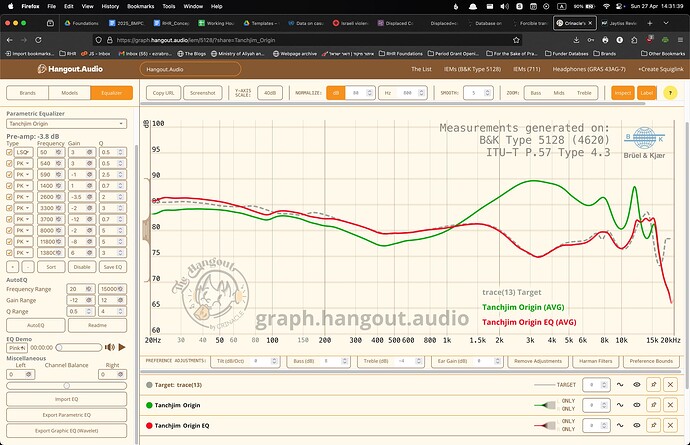Screen dimensions: 690x445
Task: Remove the last EQ filter band
Action: pos(28,267)
